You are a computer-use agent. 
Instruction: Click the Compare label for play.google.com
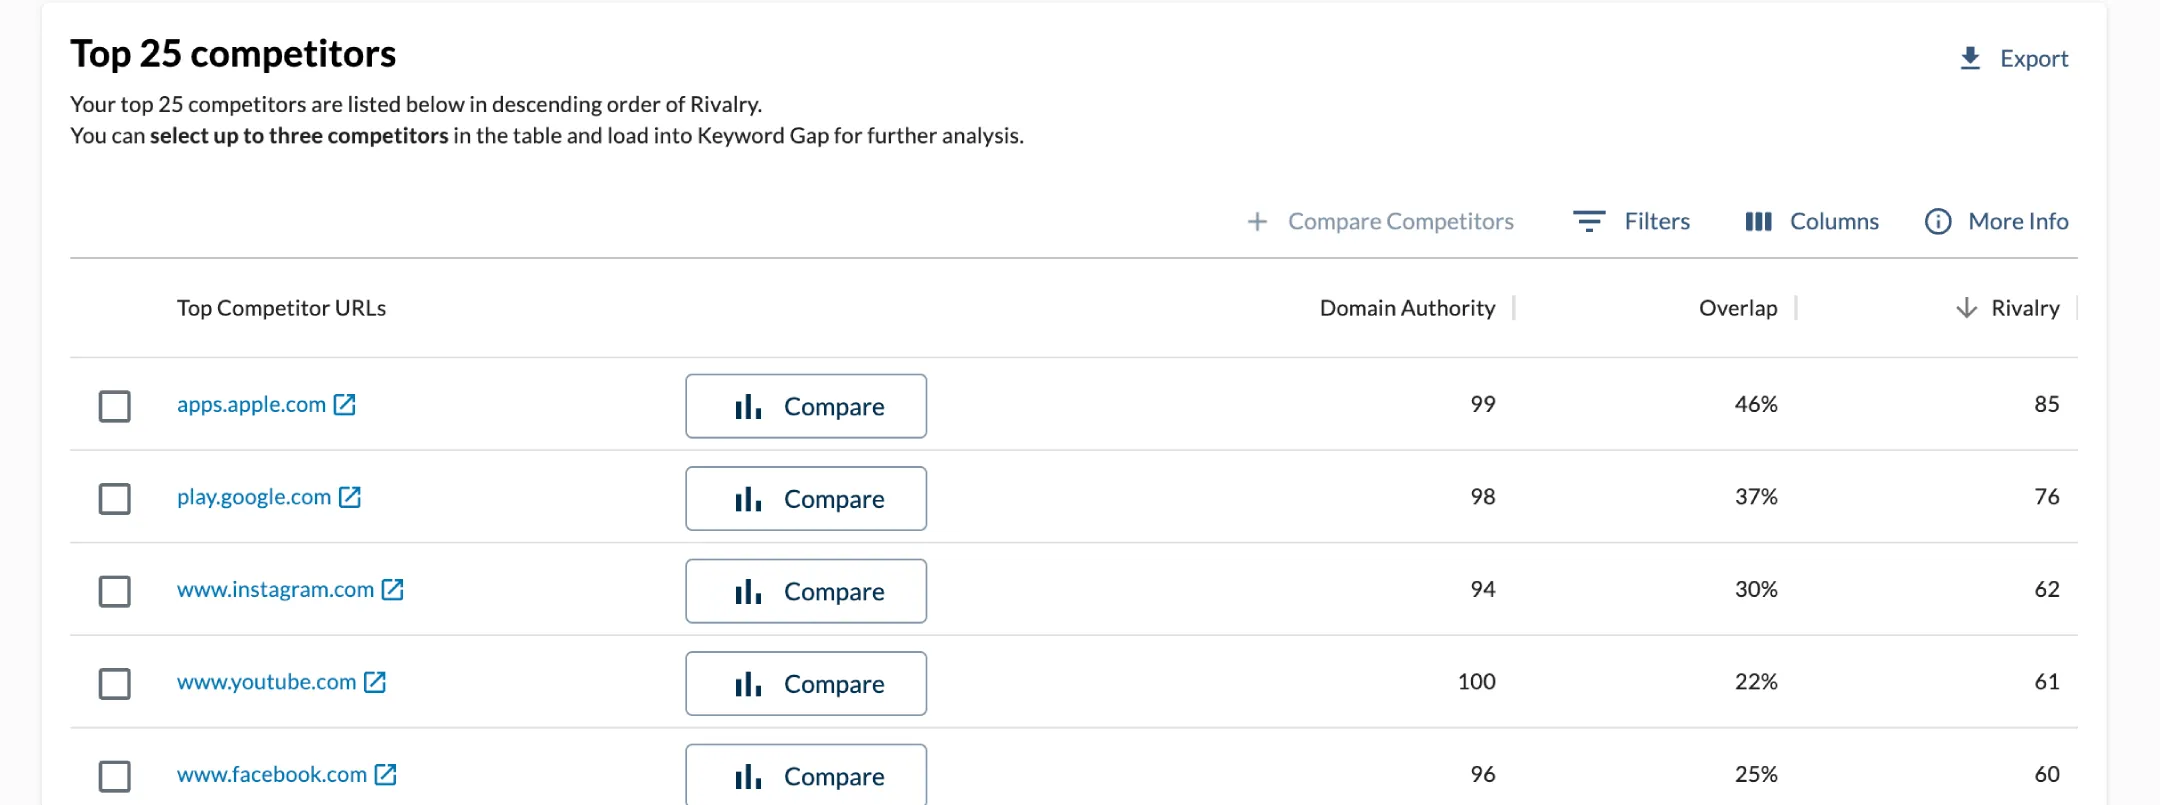[x=834, y=499]
